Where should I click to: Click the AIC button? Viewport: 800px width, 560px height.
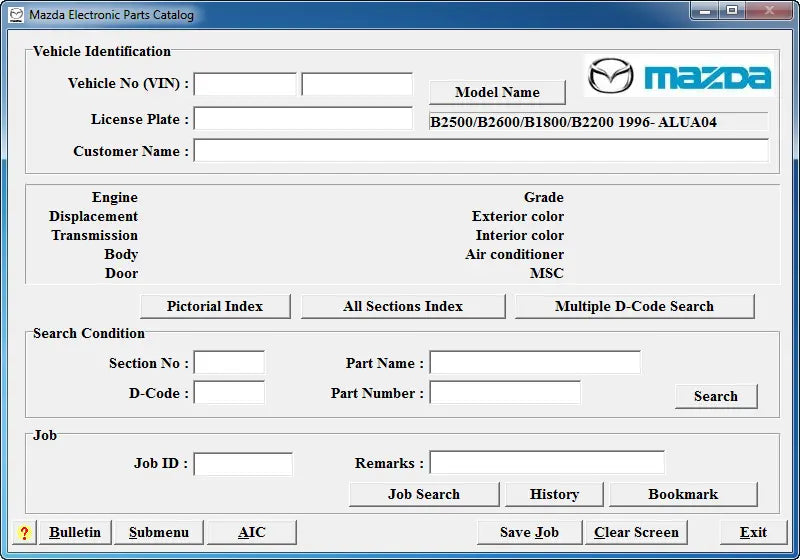tap(252, 532)
